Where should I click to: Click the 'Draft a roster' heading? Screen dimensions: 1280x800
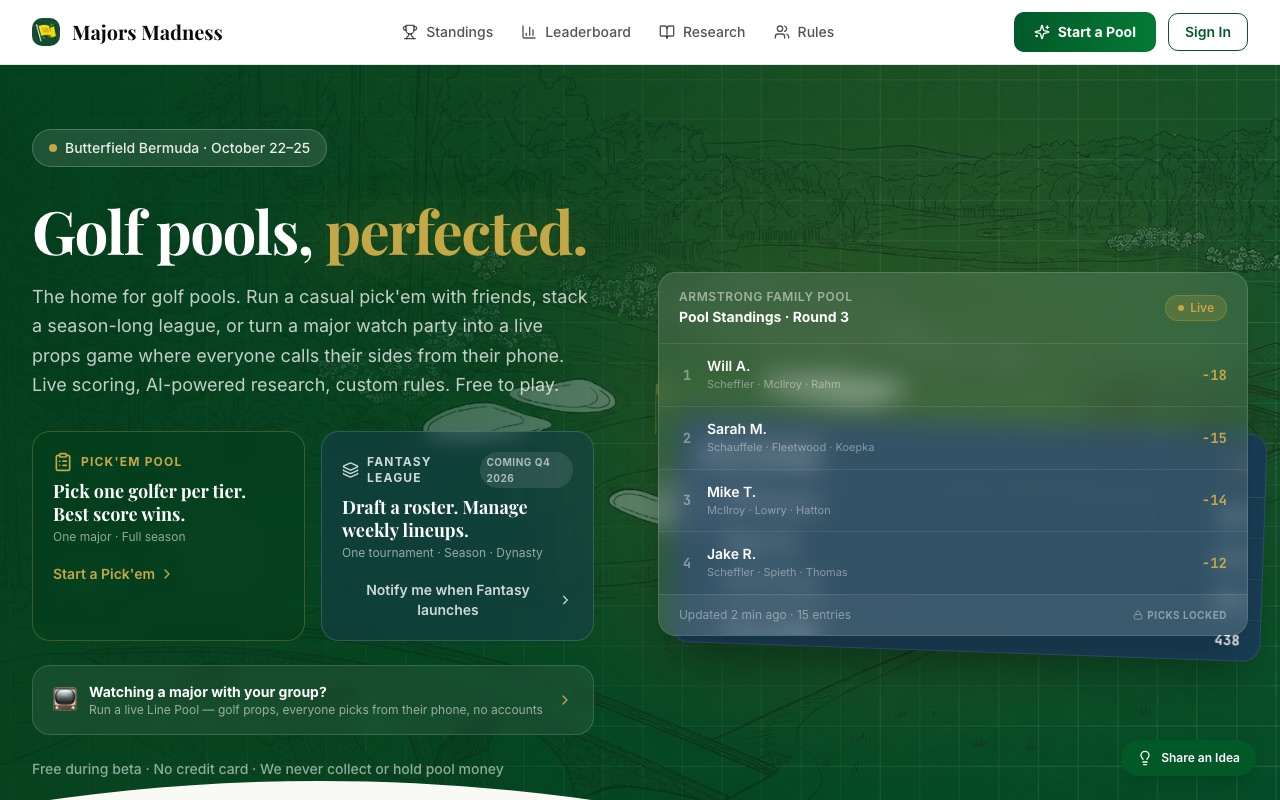click(435, 519)
